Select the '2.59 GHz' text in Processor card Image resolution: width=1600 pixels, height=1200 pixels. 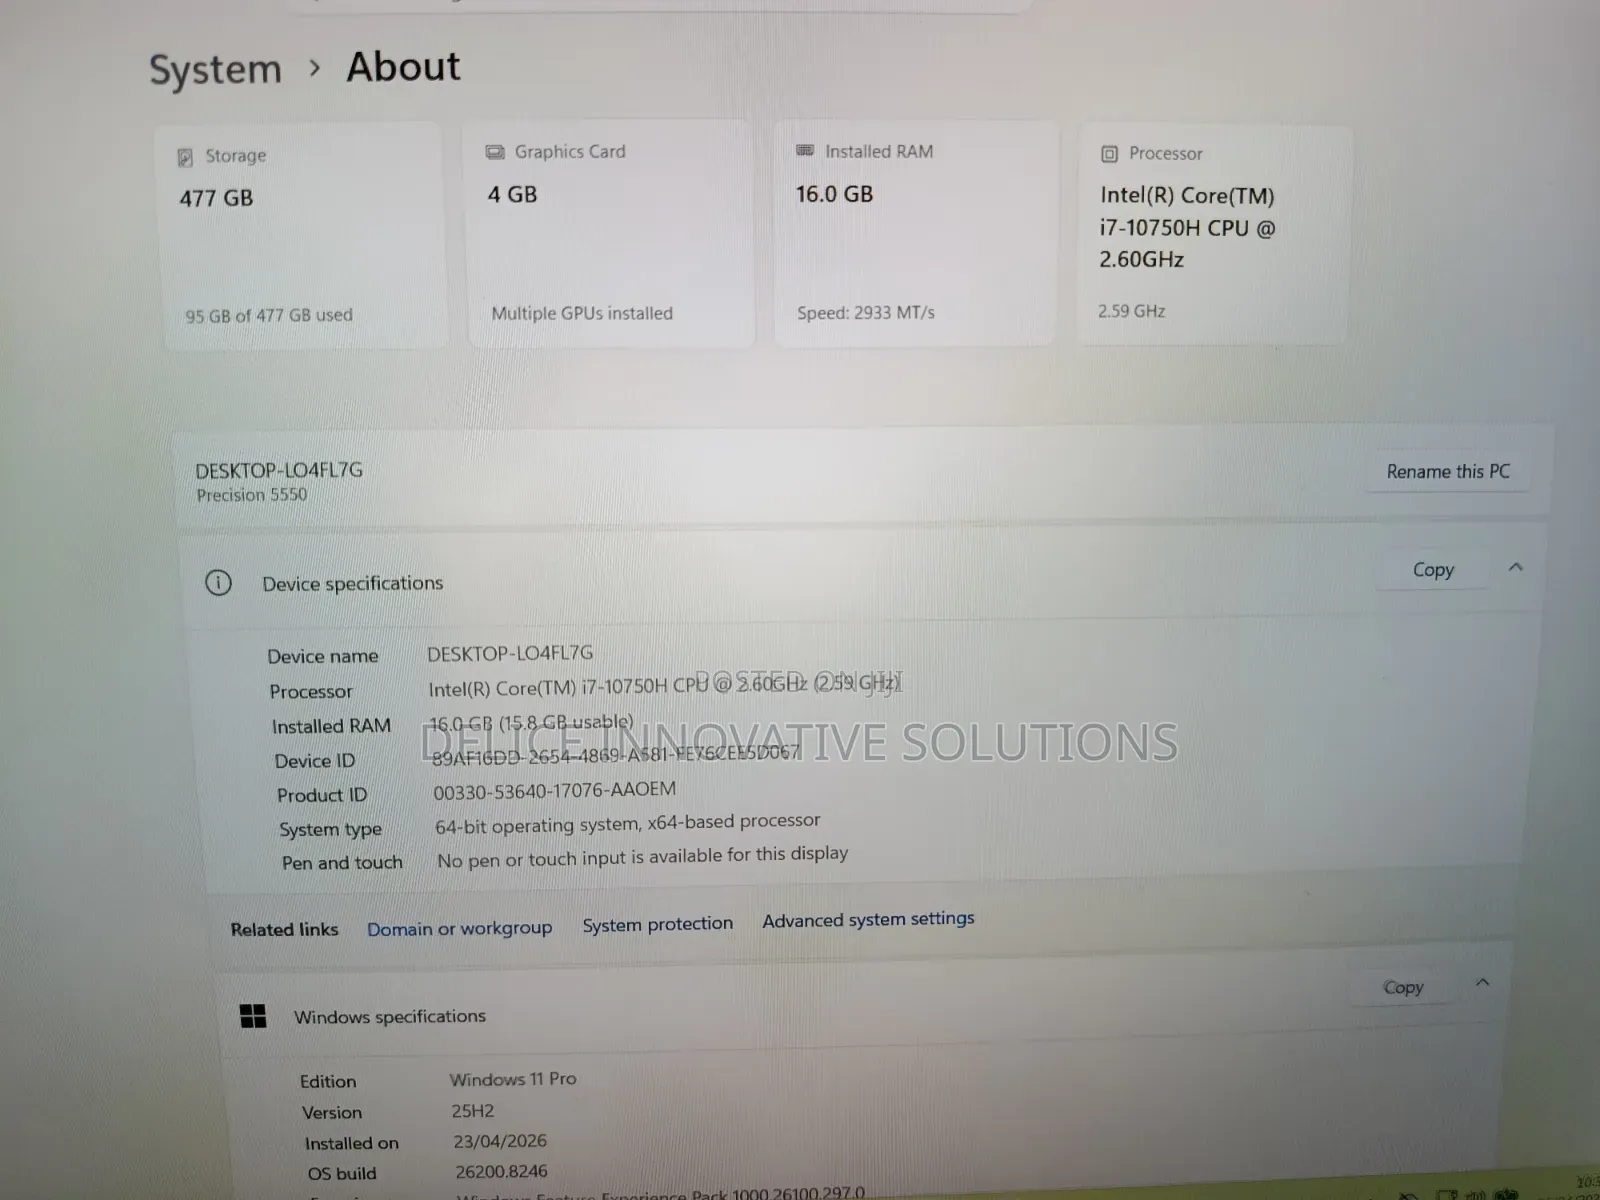click(x=1132, y=311)
